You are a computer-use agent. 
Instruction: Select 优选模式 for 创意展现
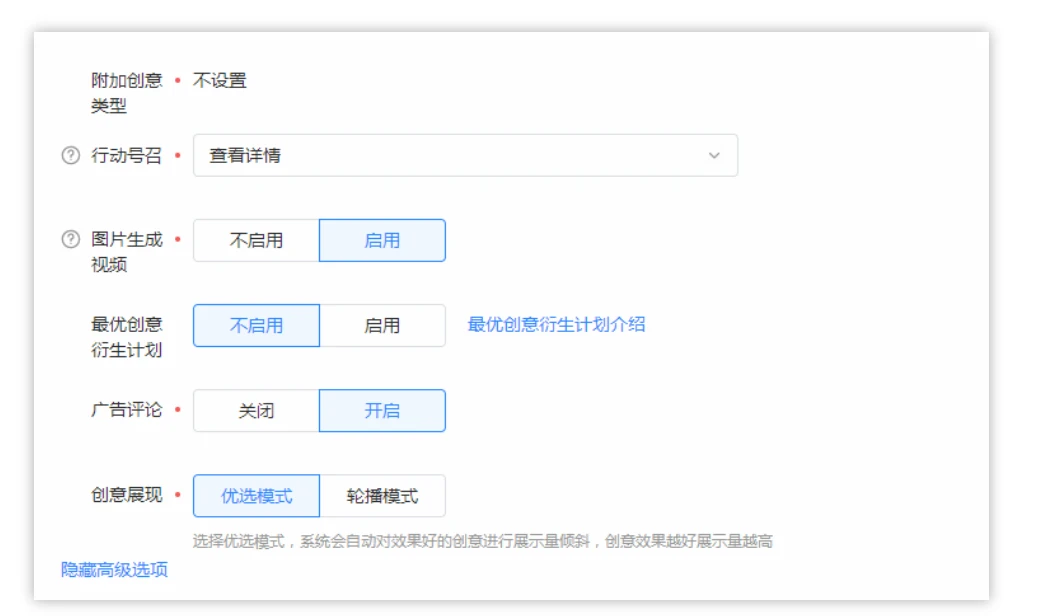256,496
